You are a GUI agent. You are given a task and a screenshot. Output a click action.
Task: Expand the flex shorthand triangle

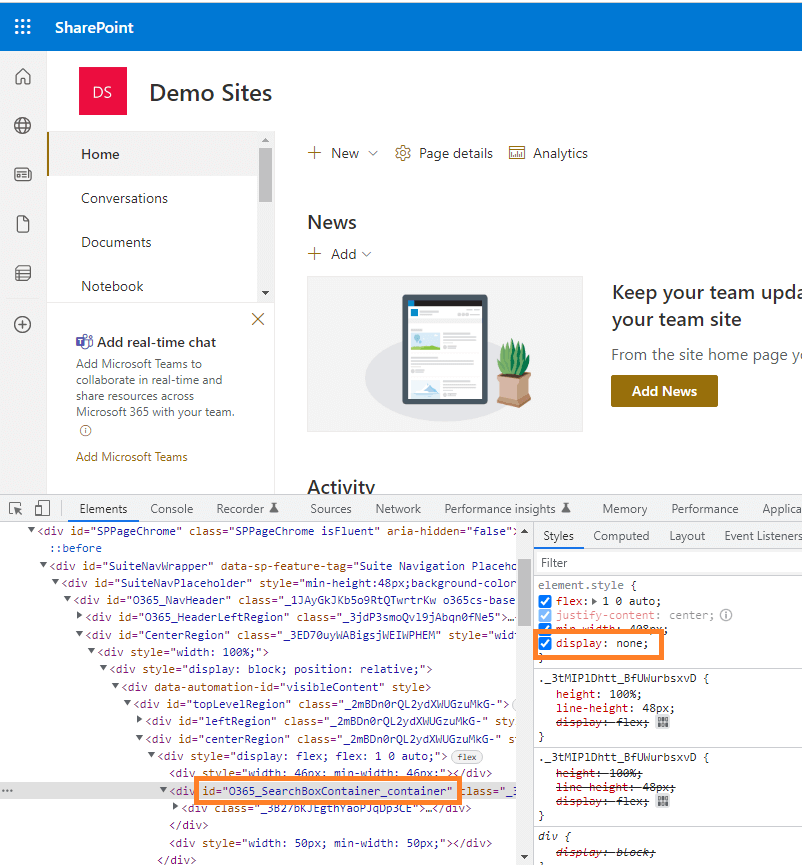point(595,601)
